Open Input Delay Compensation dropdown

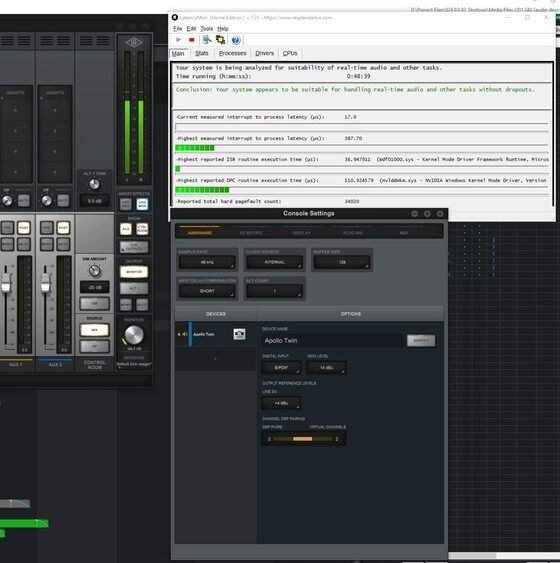207,291
